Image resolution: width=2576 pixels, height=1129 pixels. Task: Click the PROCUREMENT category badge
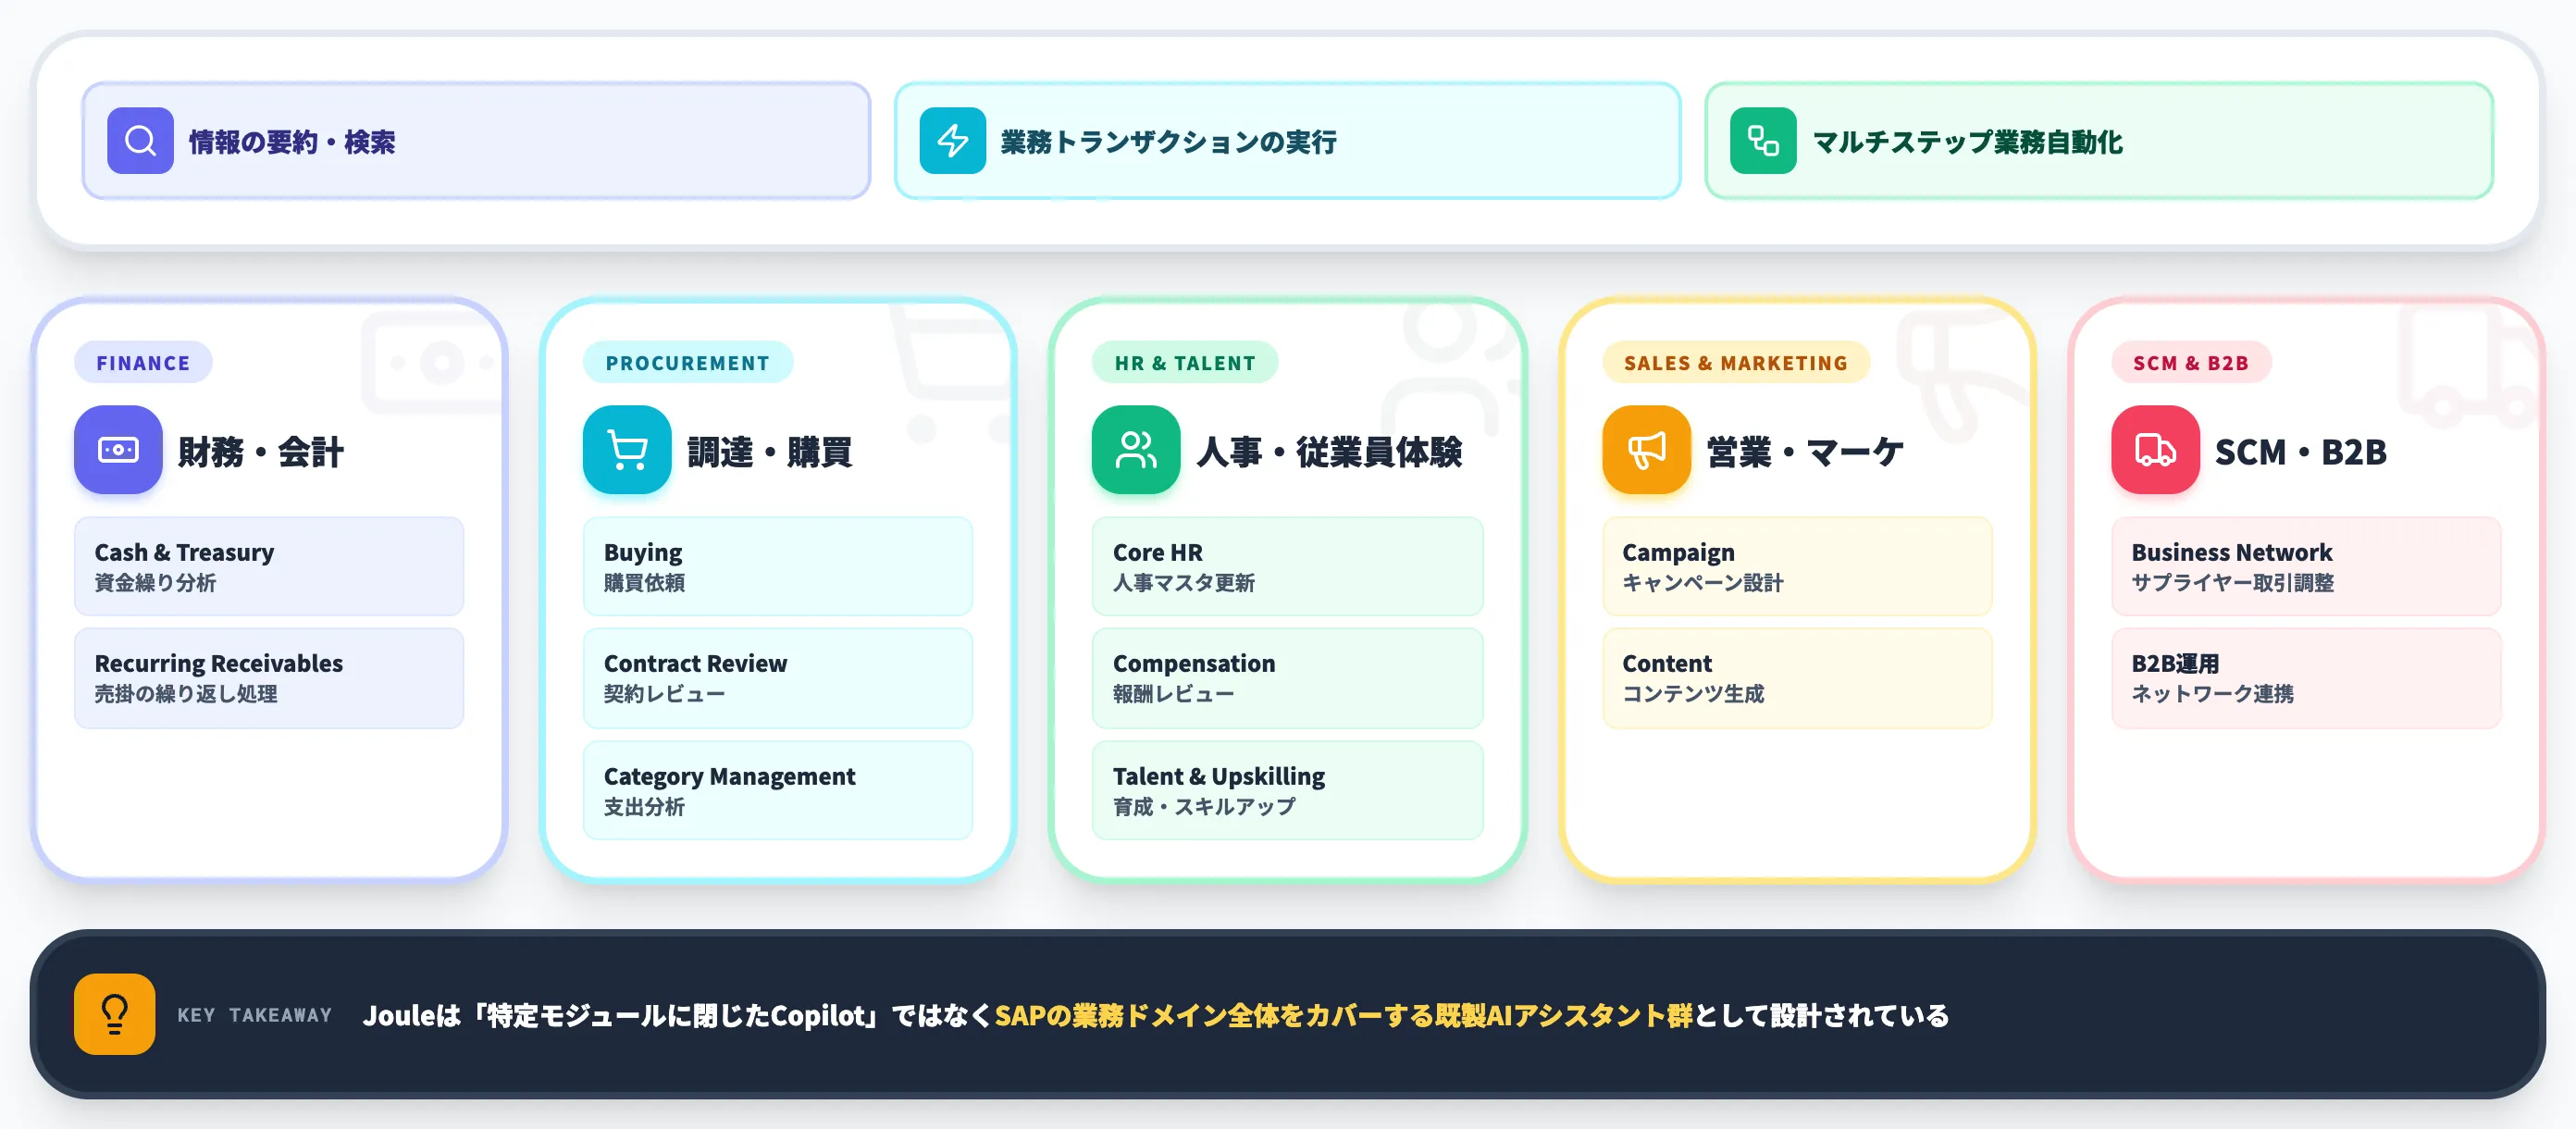pos(688,363)
